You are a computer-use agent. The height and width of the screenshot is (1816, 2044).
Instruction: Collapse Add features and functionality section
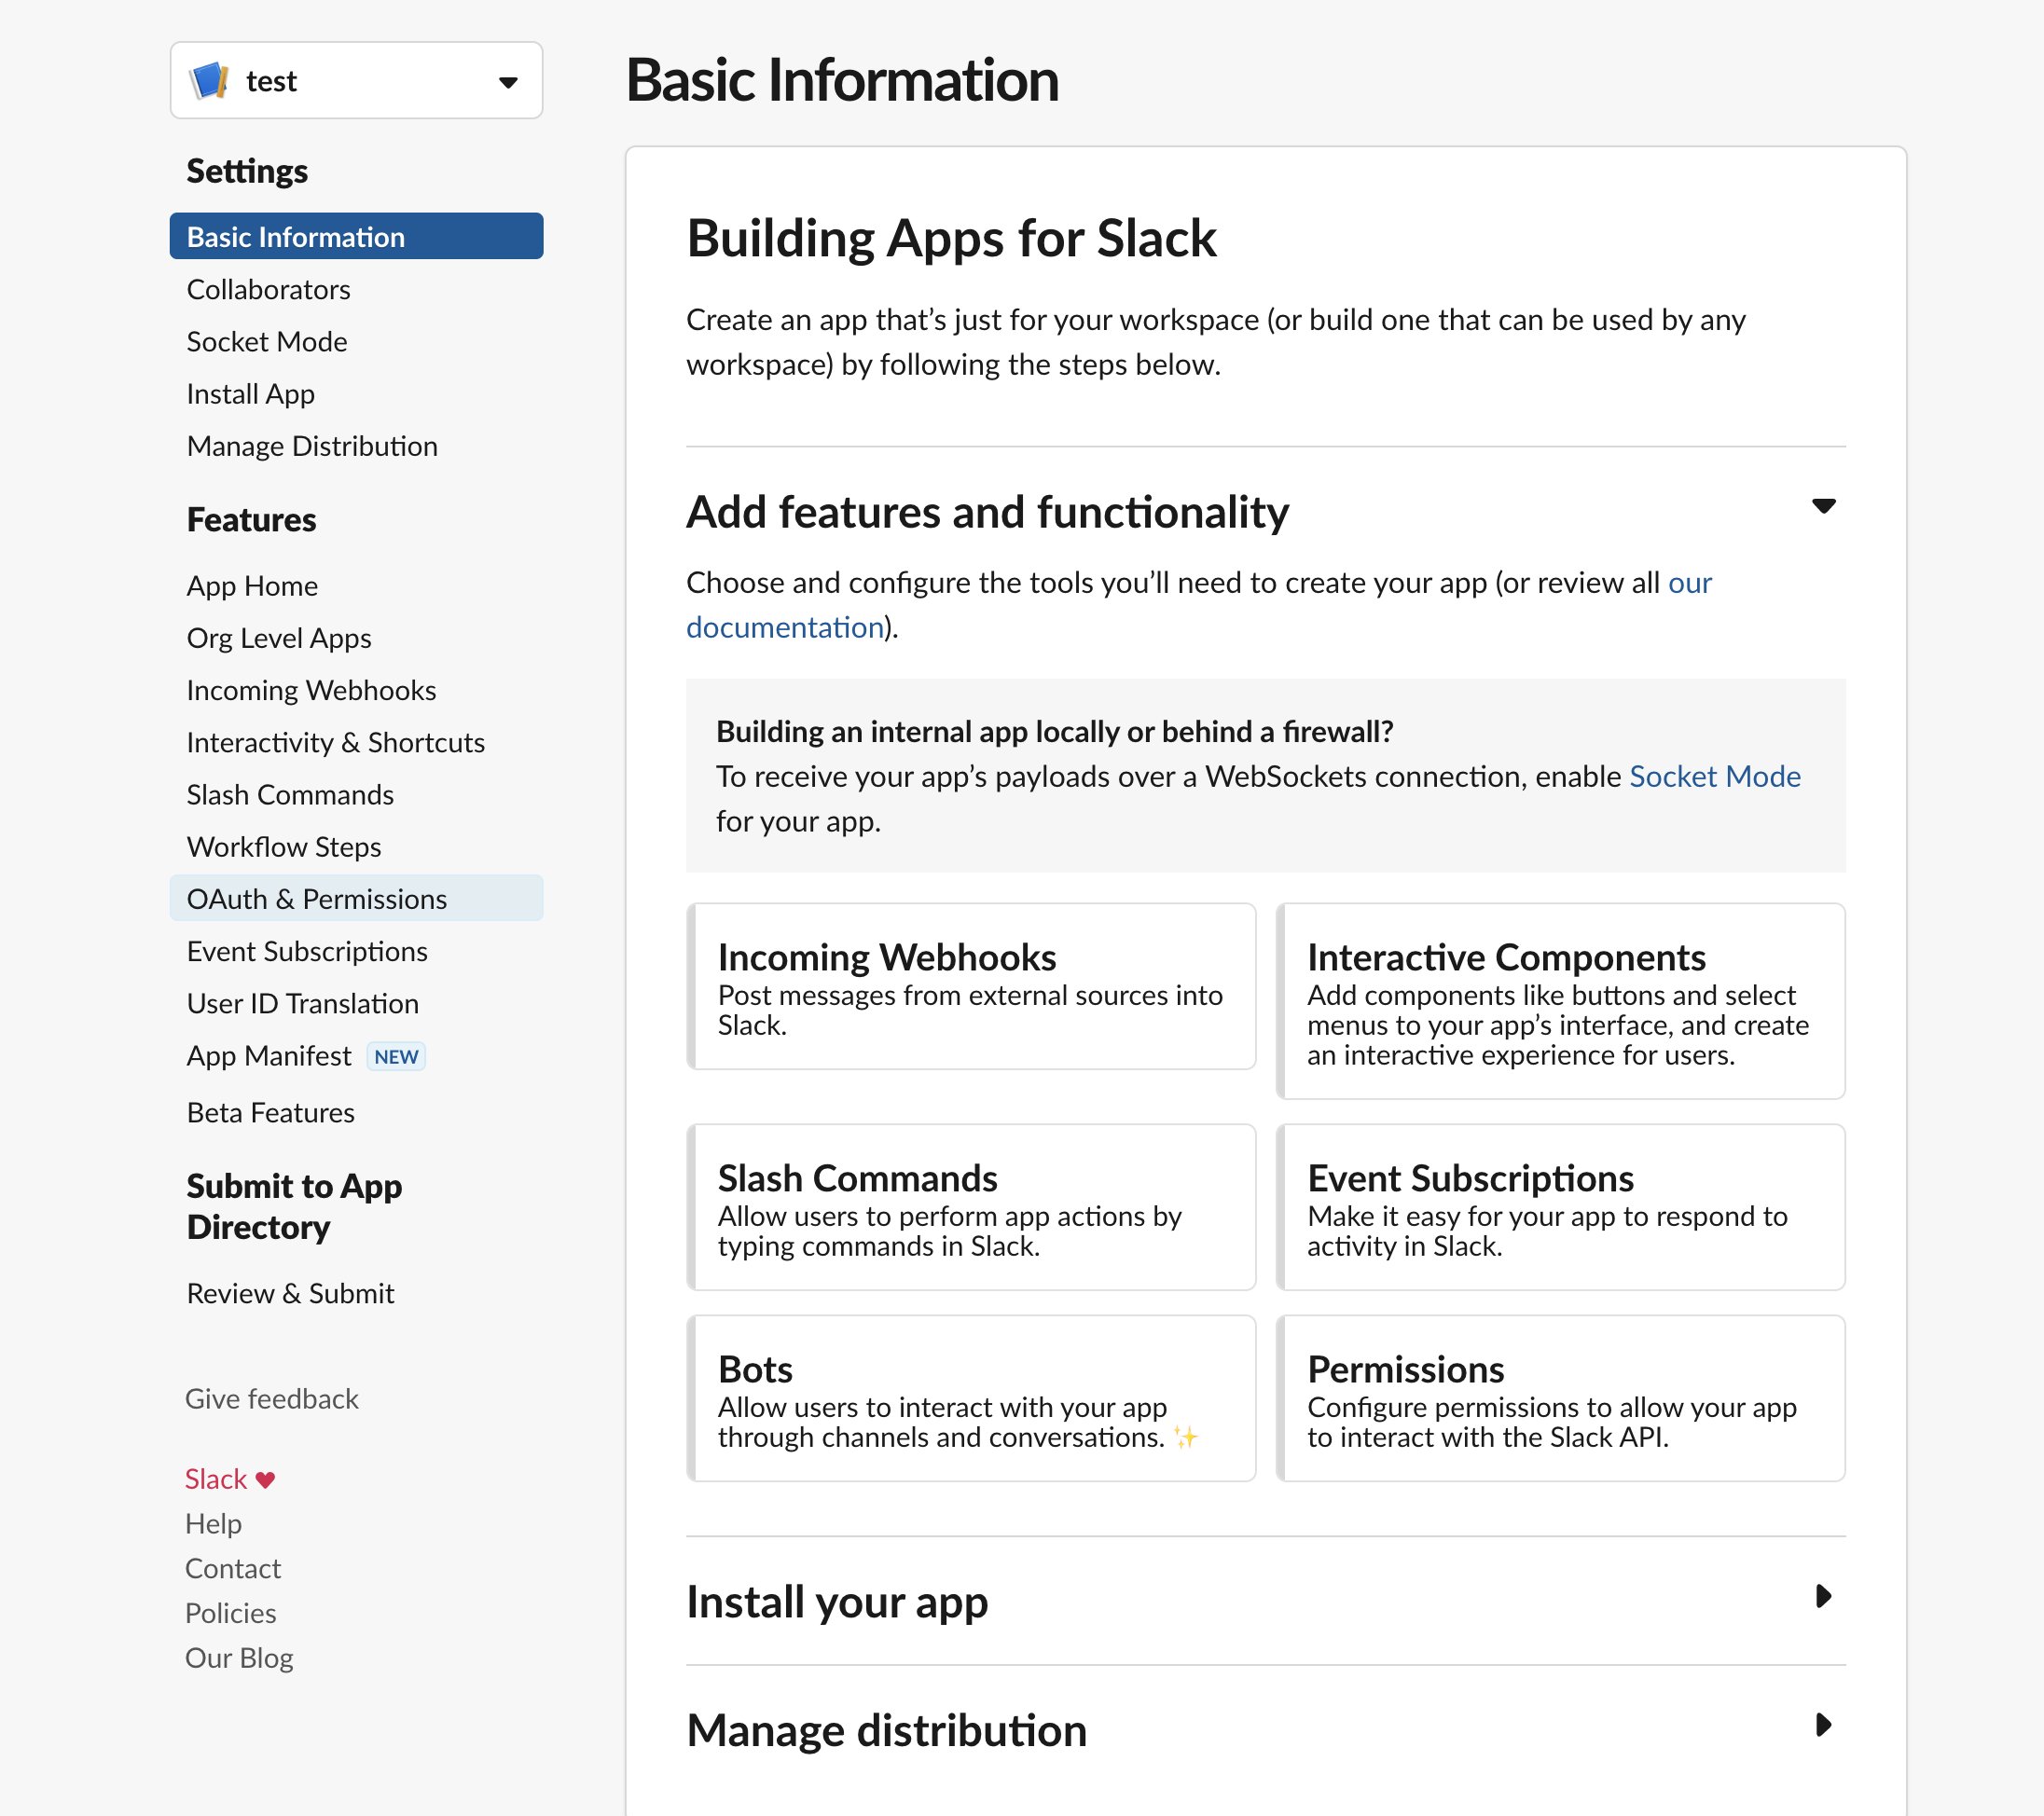pos(1823,506)
